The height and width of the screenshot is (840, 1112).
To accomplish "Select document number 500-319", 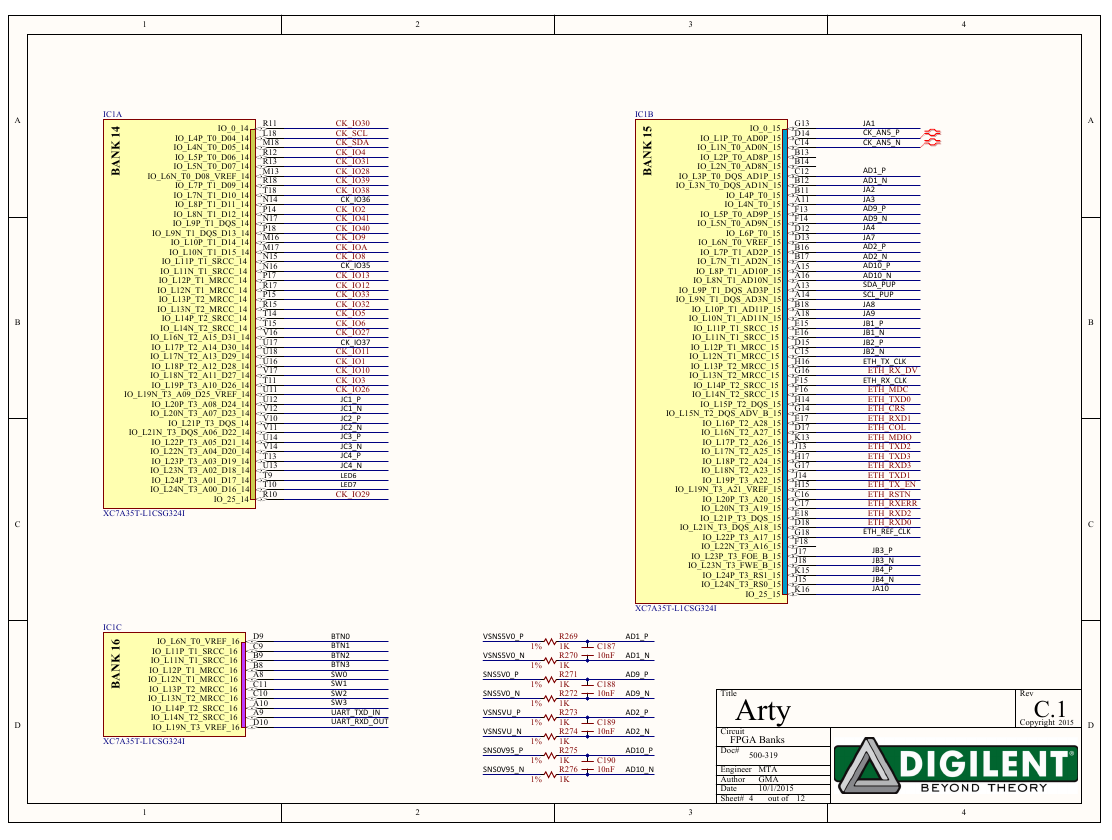I will [x=763, y=756].
